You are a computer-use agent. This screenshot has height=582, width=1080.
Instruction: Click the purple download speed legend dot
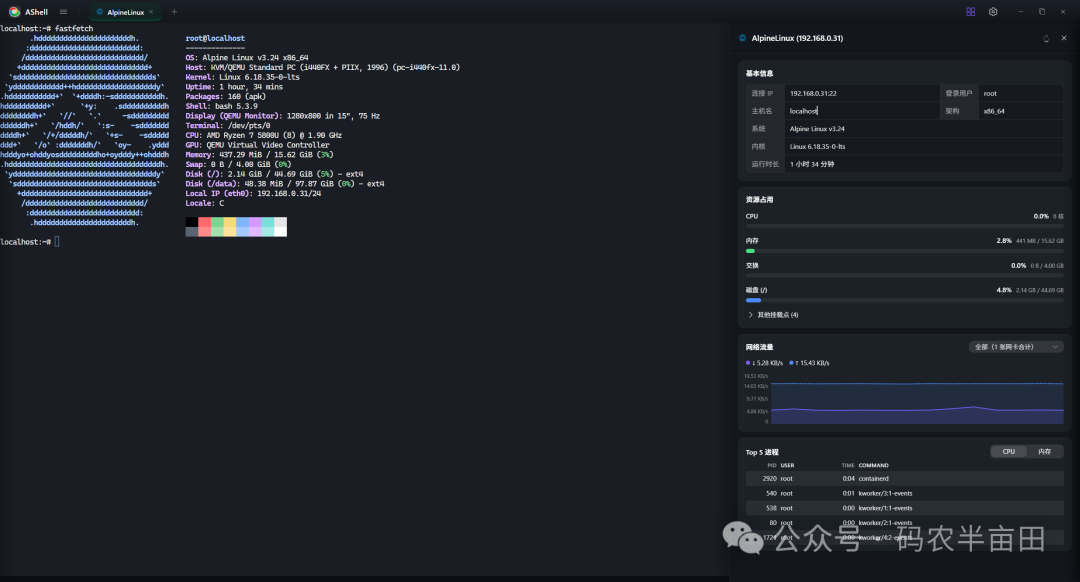[x=748, y=363]
